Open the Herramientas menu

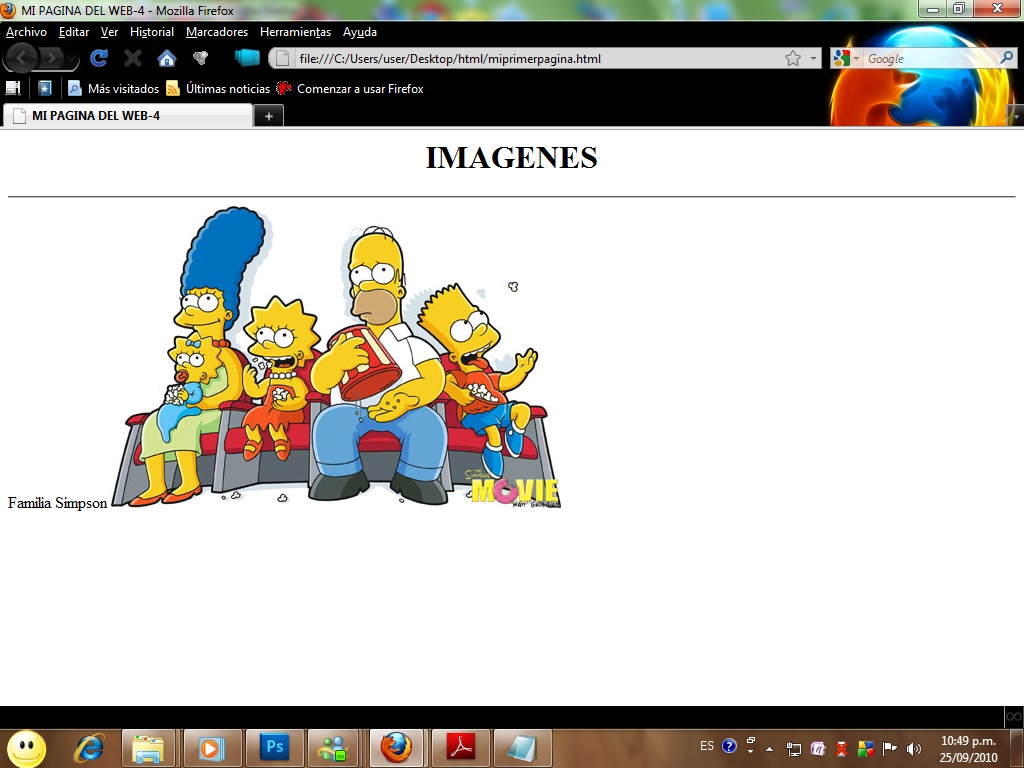coord(295,31)
